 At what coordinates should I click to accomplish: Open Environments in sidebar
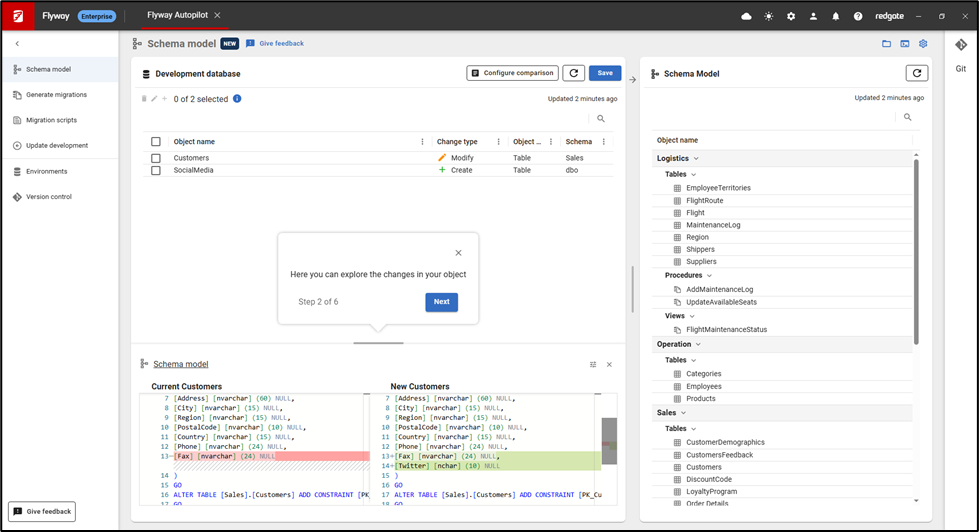(x=60, y=171)
